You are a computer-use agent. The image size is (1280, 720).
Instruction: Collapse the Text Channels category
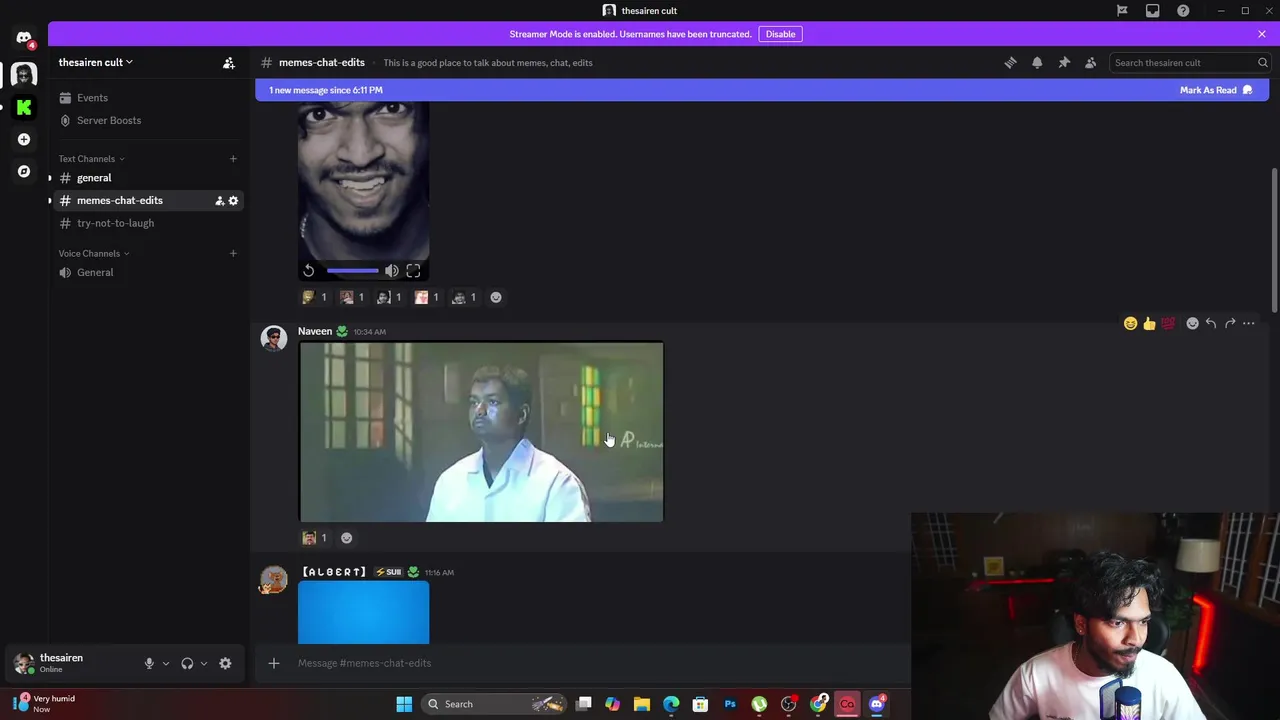pyautogui.click(x=91, y=159)
